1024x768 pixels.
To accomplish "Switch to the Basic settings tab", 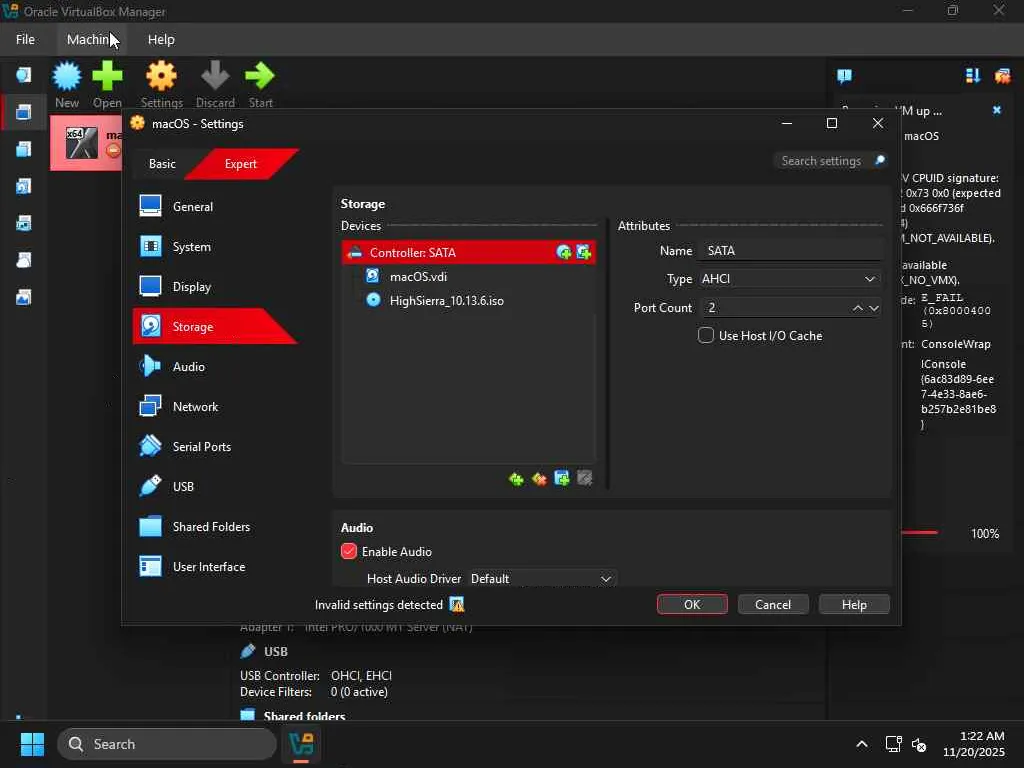I will [x=162, y=164].
